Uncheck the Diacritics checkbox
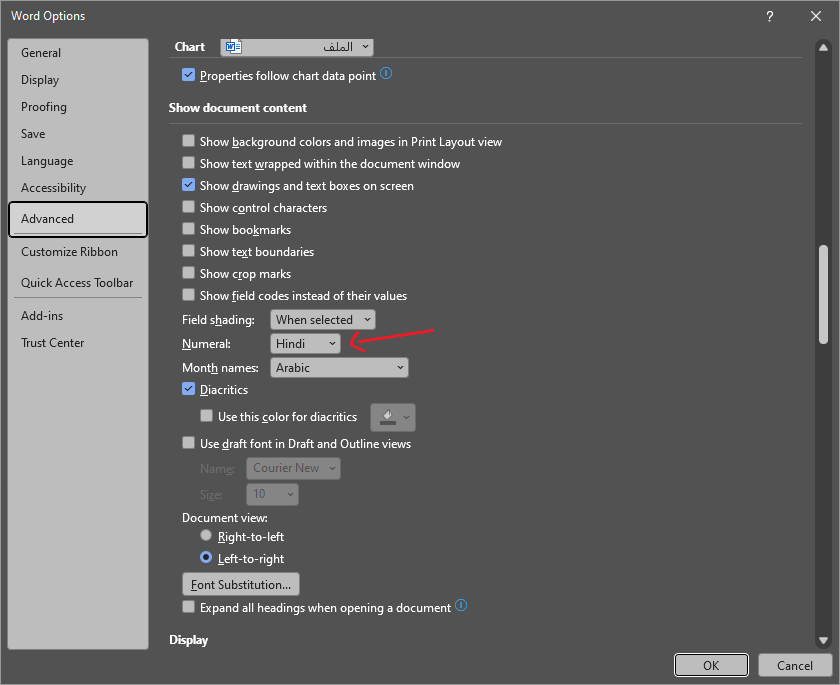Screen dimensions: 840x685 pos(188,389)
